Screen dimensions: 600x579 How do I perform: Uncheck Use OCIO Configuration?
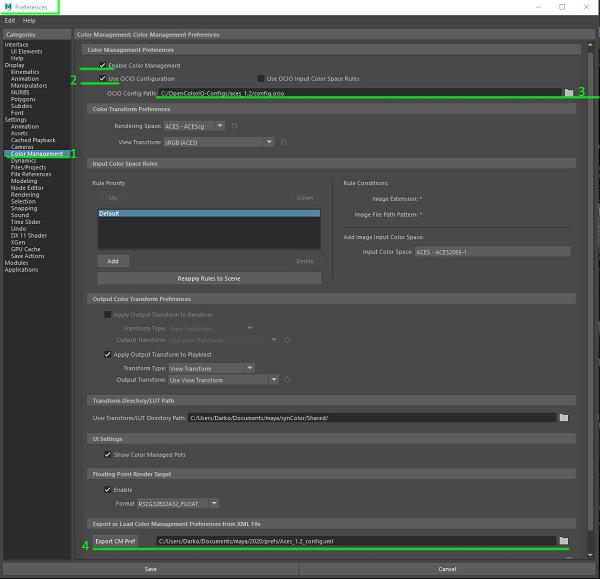pos(103,78)
